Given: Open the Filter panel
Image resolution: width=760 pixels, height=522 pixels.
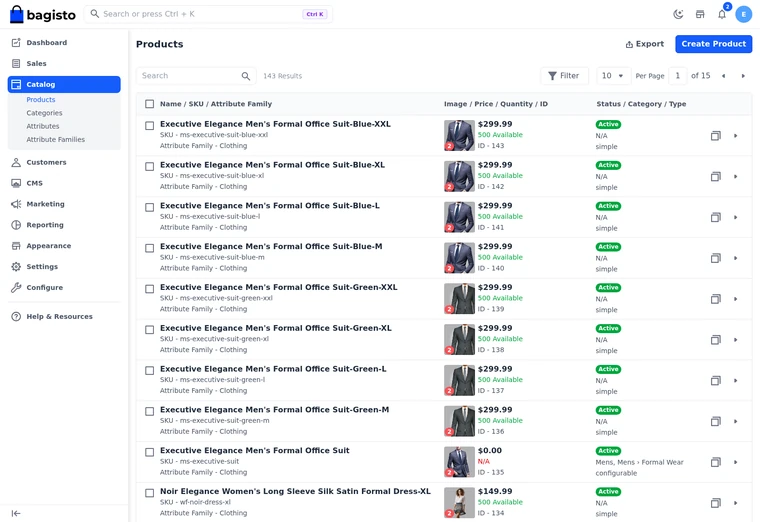Looking at the screenshot, I should coord(564,76).
